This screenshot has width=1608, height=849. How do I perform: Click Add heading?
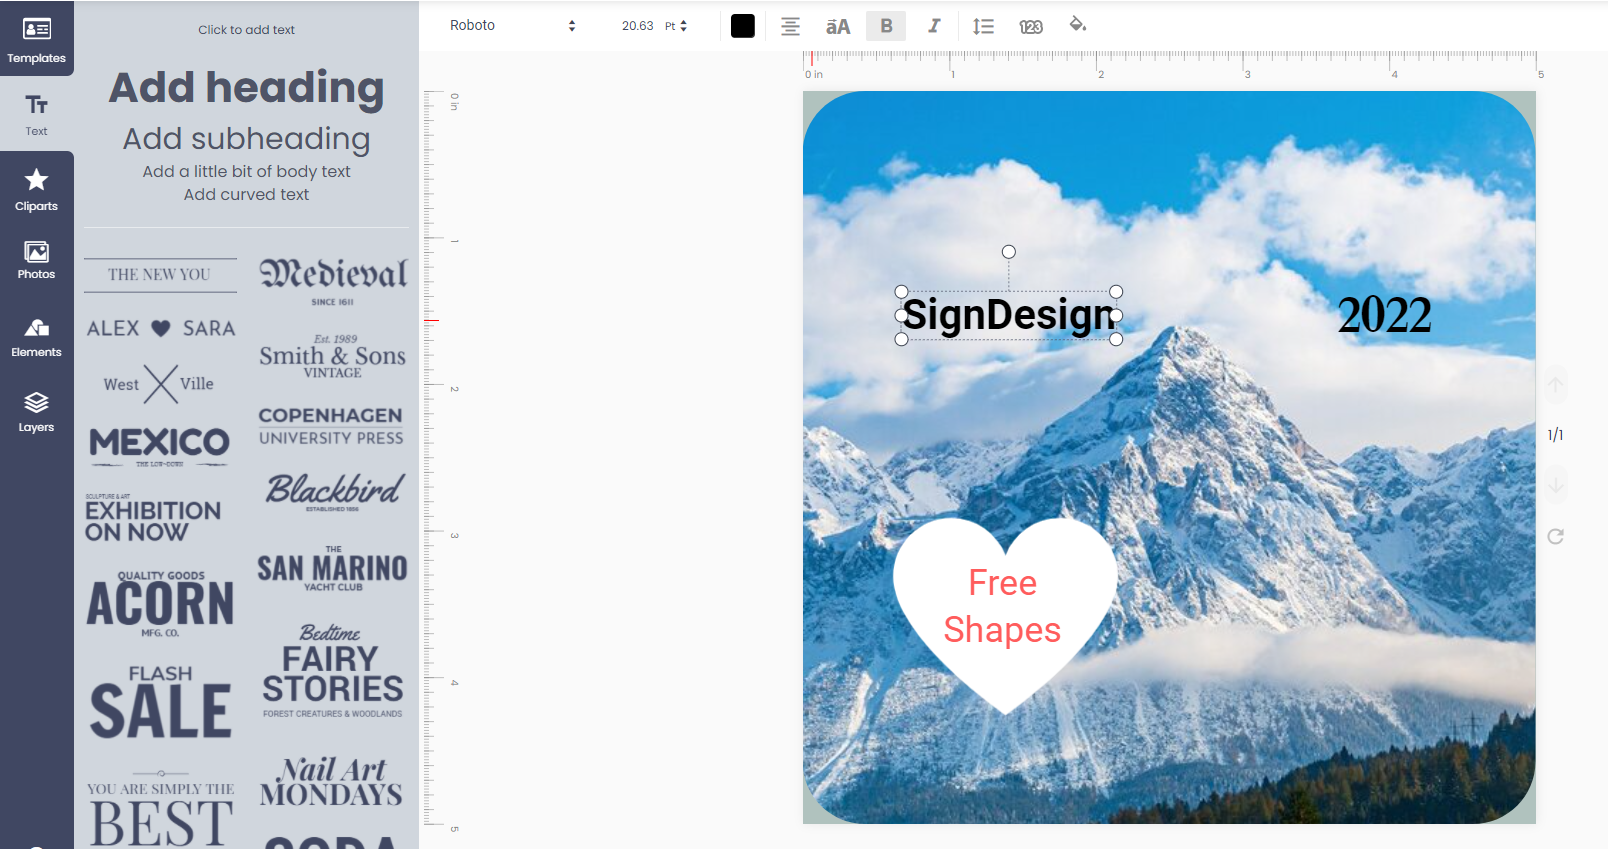click(246, 88)
